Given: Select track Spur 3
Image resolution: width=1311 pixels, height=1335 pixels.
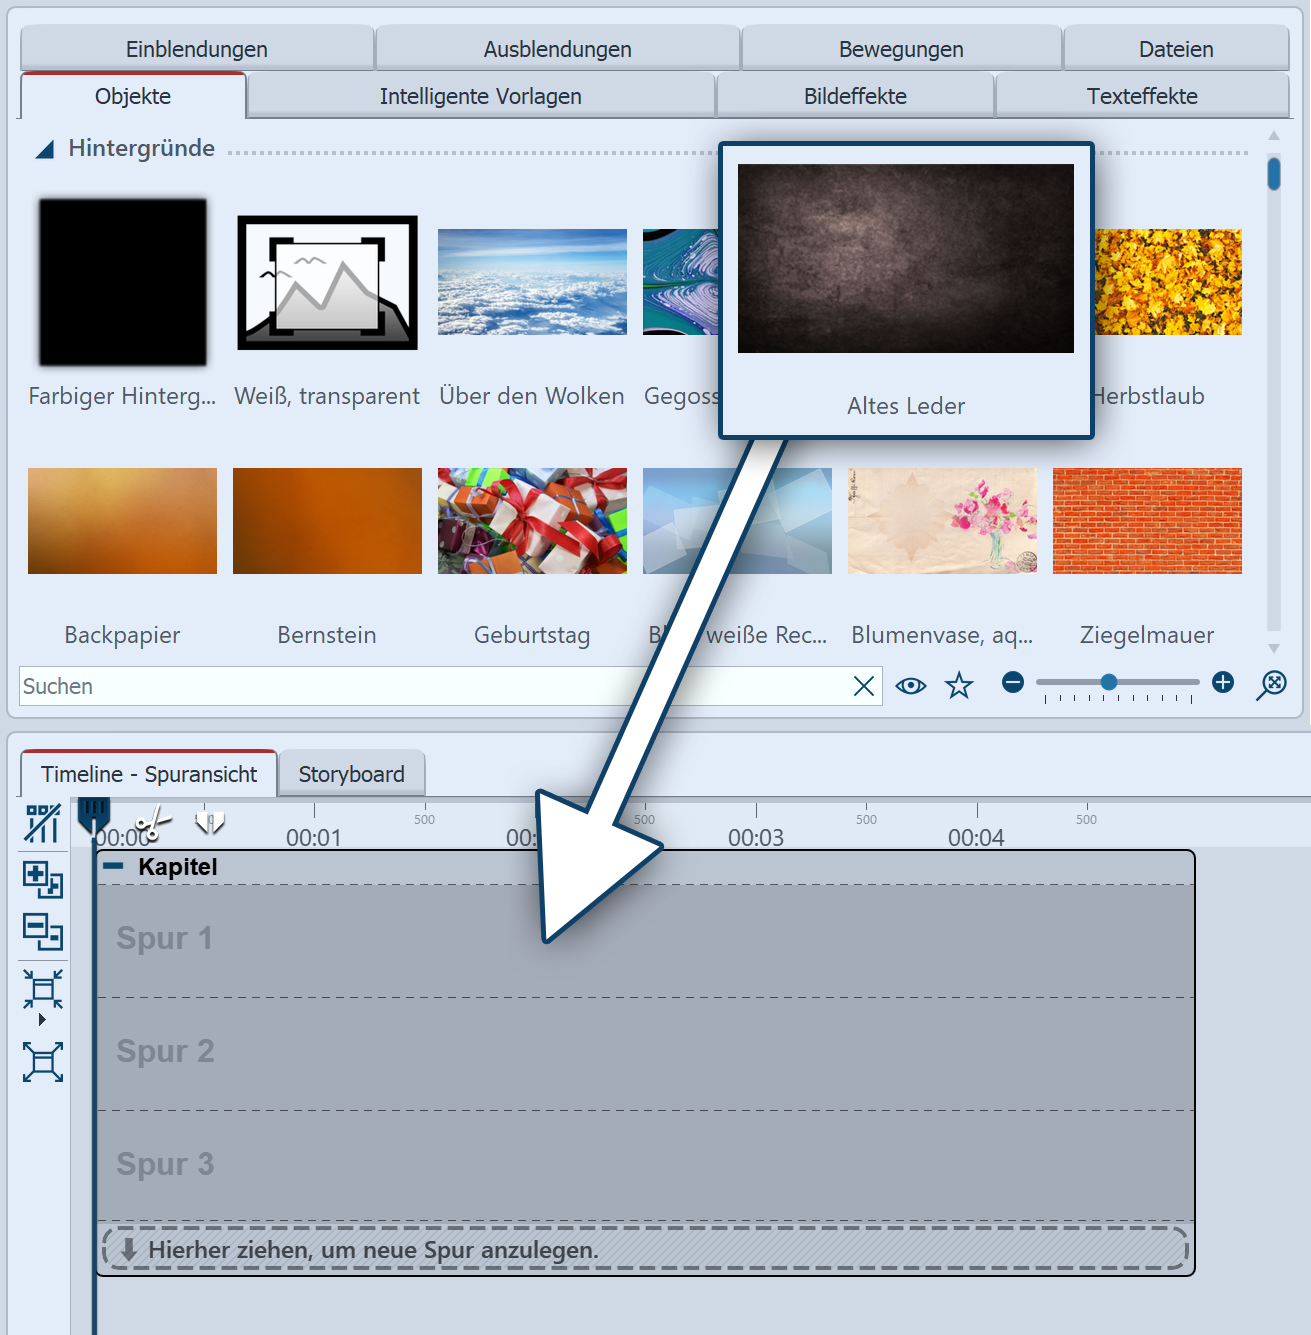Looking at the screenshot, I should 645,1166.
